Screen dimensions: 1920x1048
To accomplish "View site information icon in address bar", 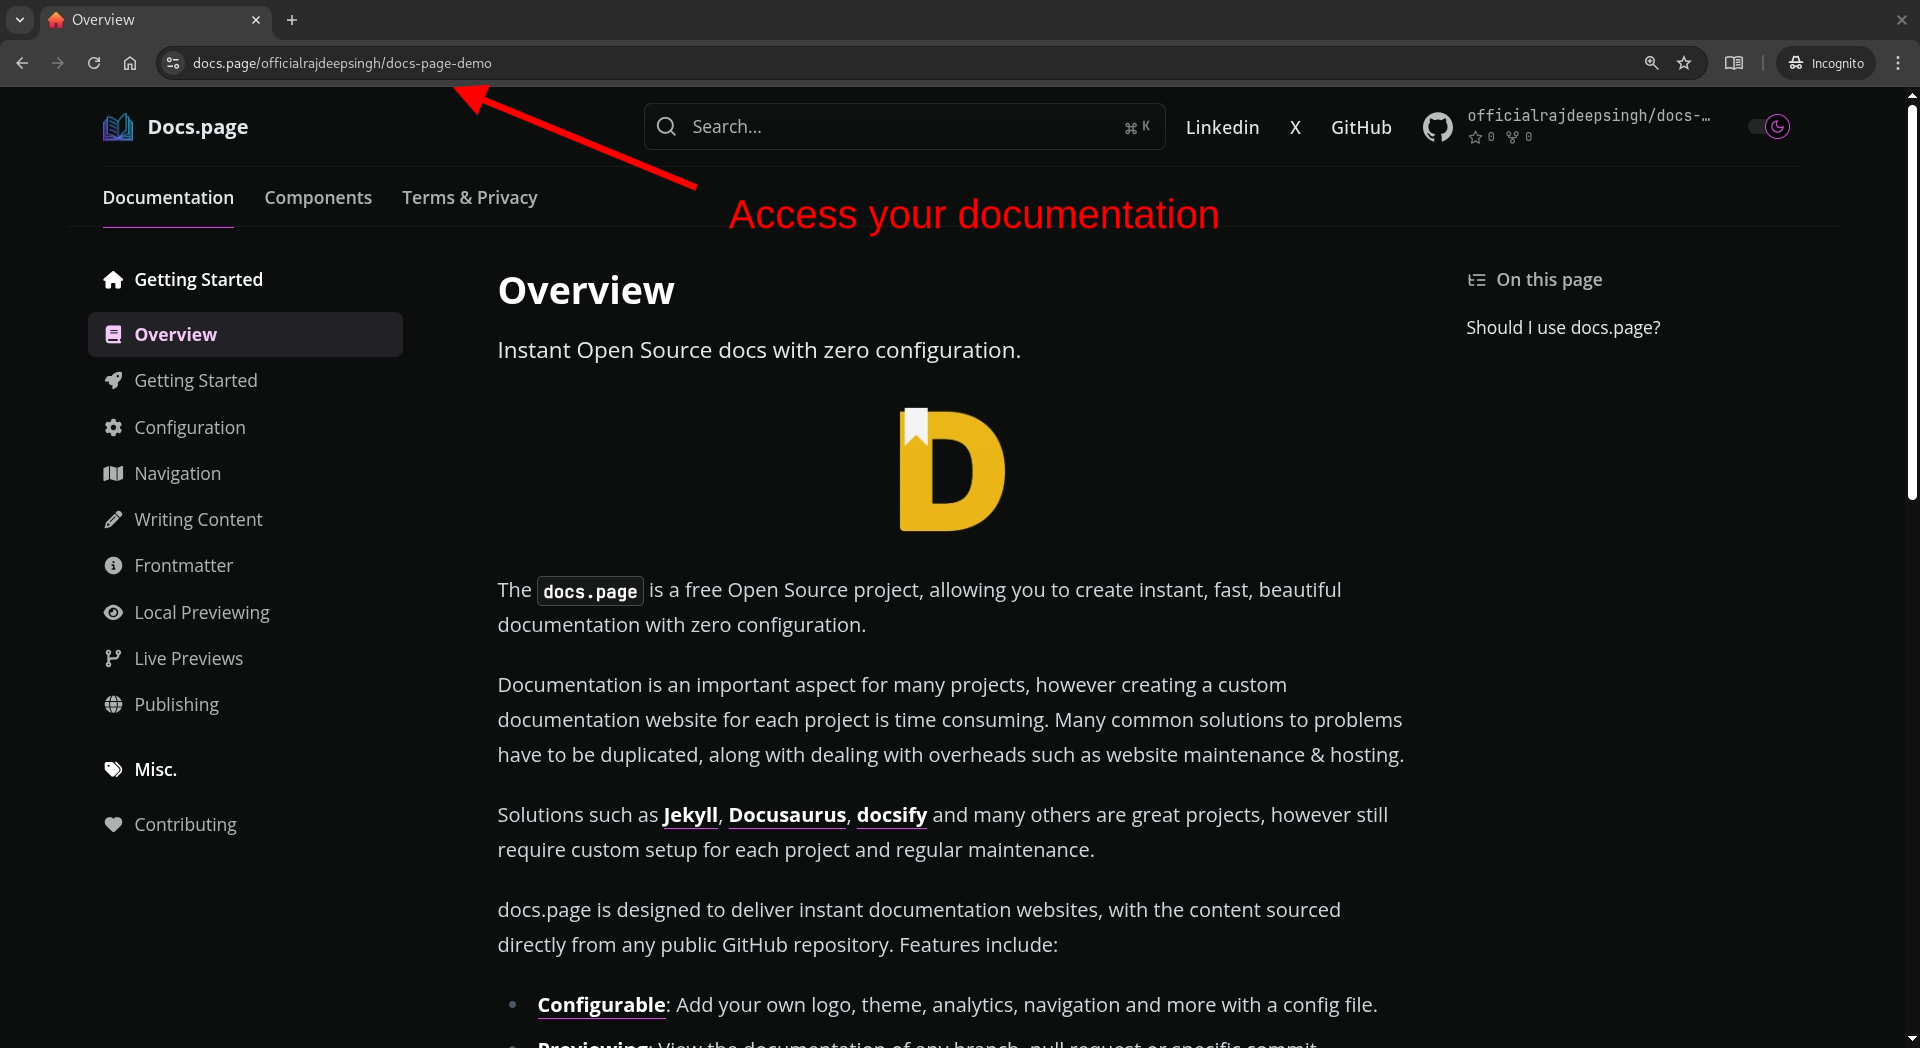I will pos(173,63).
